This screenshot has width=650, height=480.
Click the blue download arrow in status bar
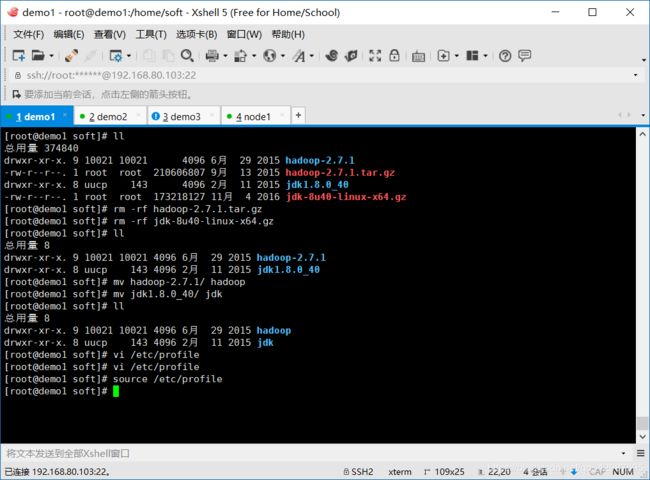pyautogui.click(x=574, y=472)
